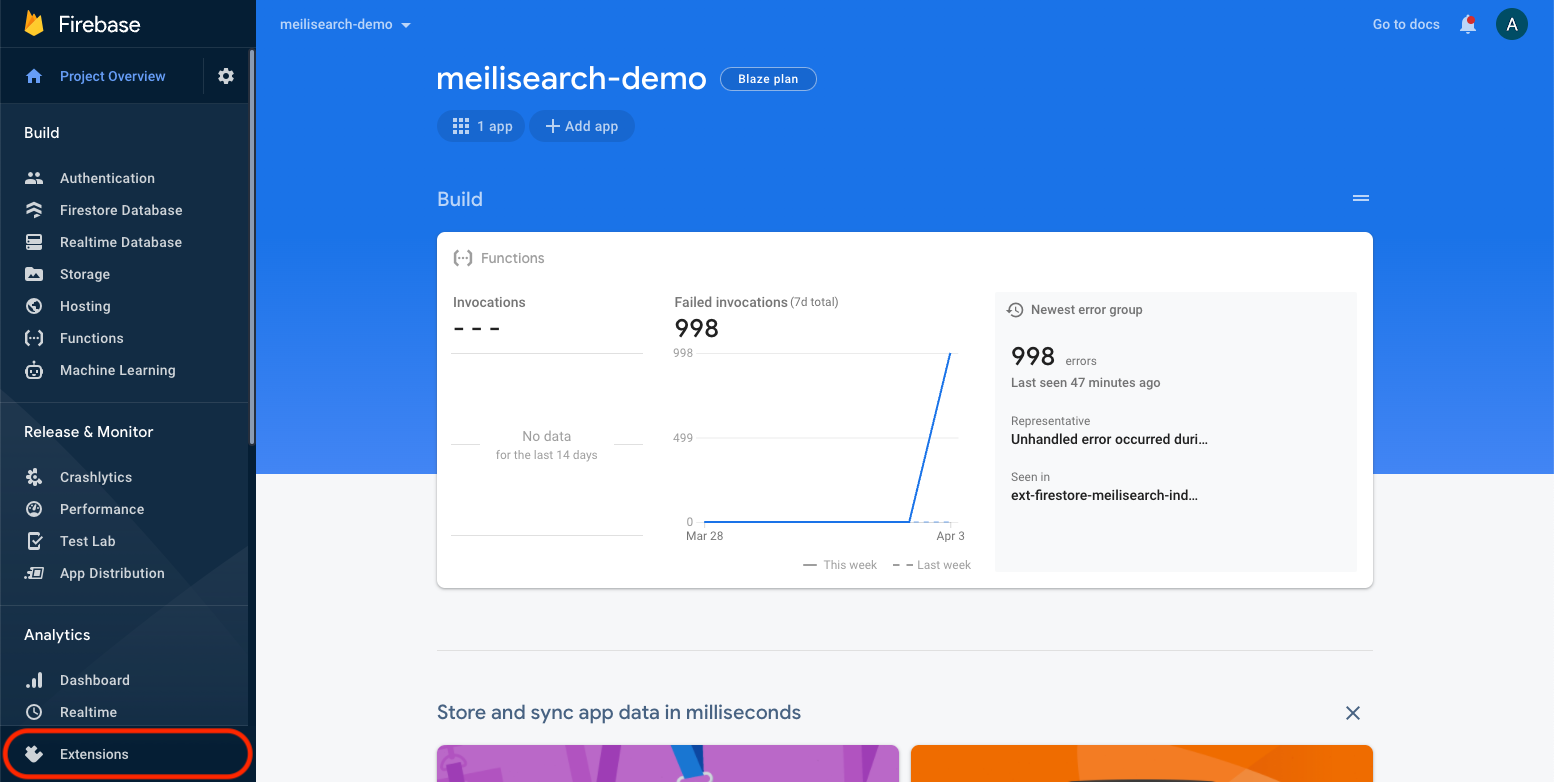The image size is (1554, 782).
Task: Click the Performance gauge icon
Action: coord(34,509)
